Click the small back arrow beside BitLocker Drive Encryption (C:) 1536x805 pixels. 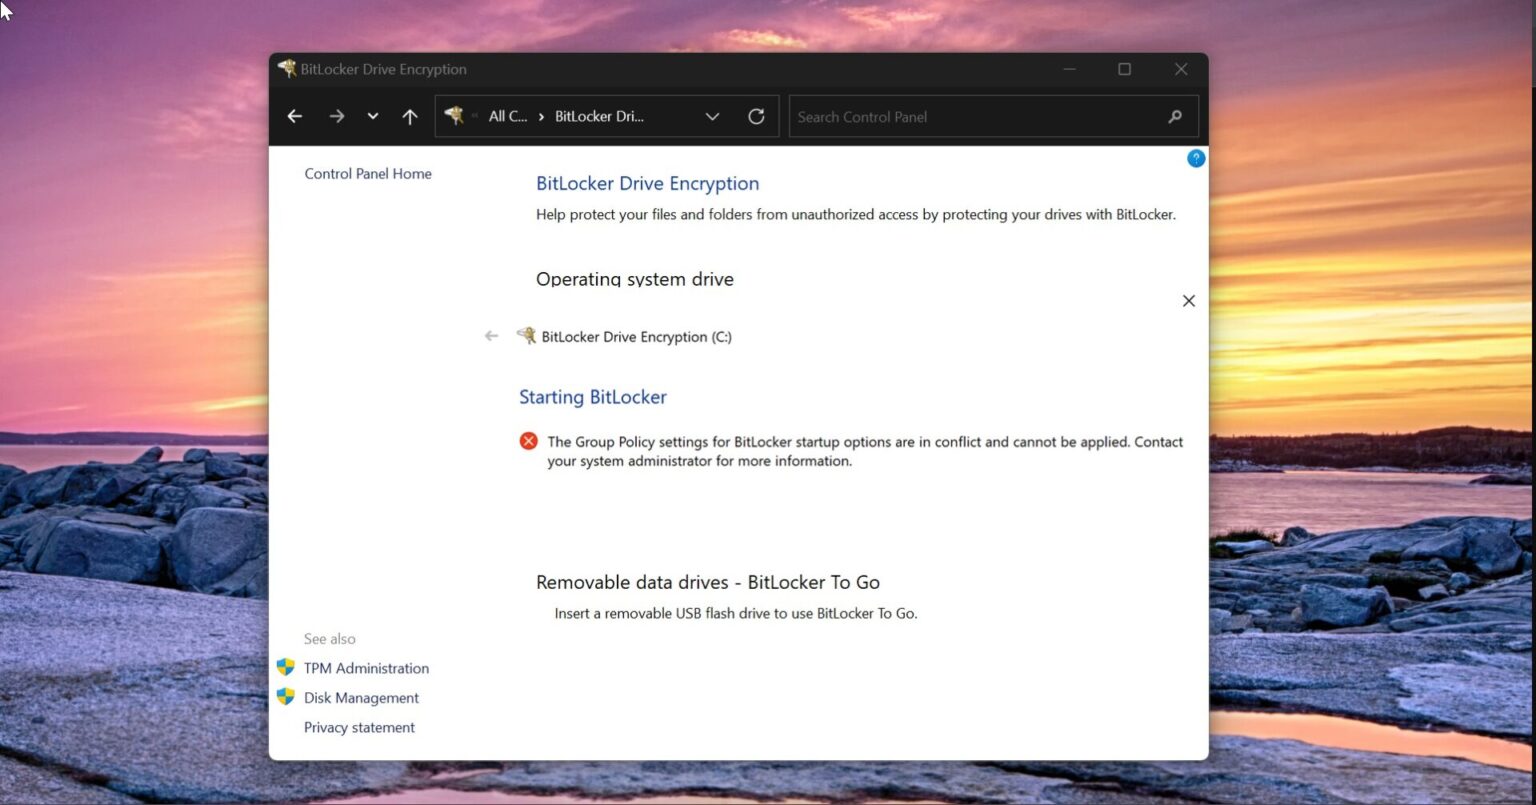click(x=491, y=336)
